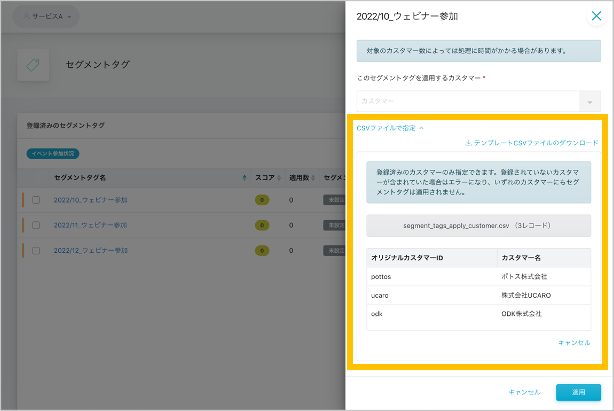Viewport: 614px width, 411px height.
Task: Open the 2022/11_ウェビナー参加 tag link
Action: [90, 225]
